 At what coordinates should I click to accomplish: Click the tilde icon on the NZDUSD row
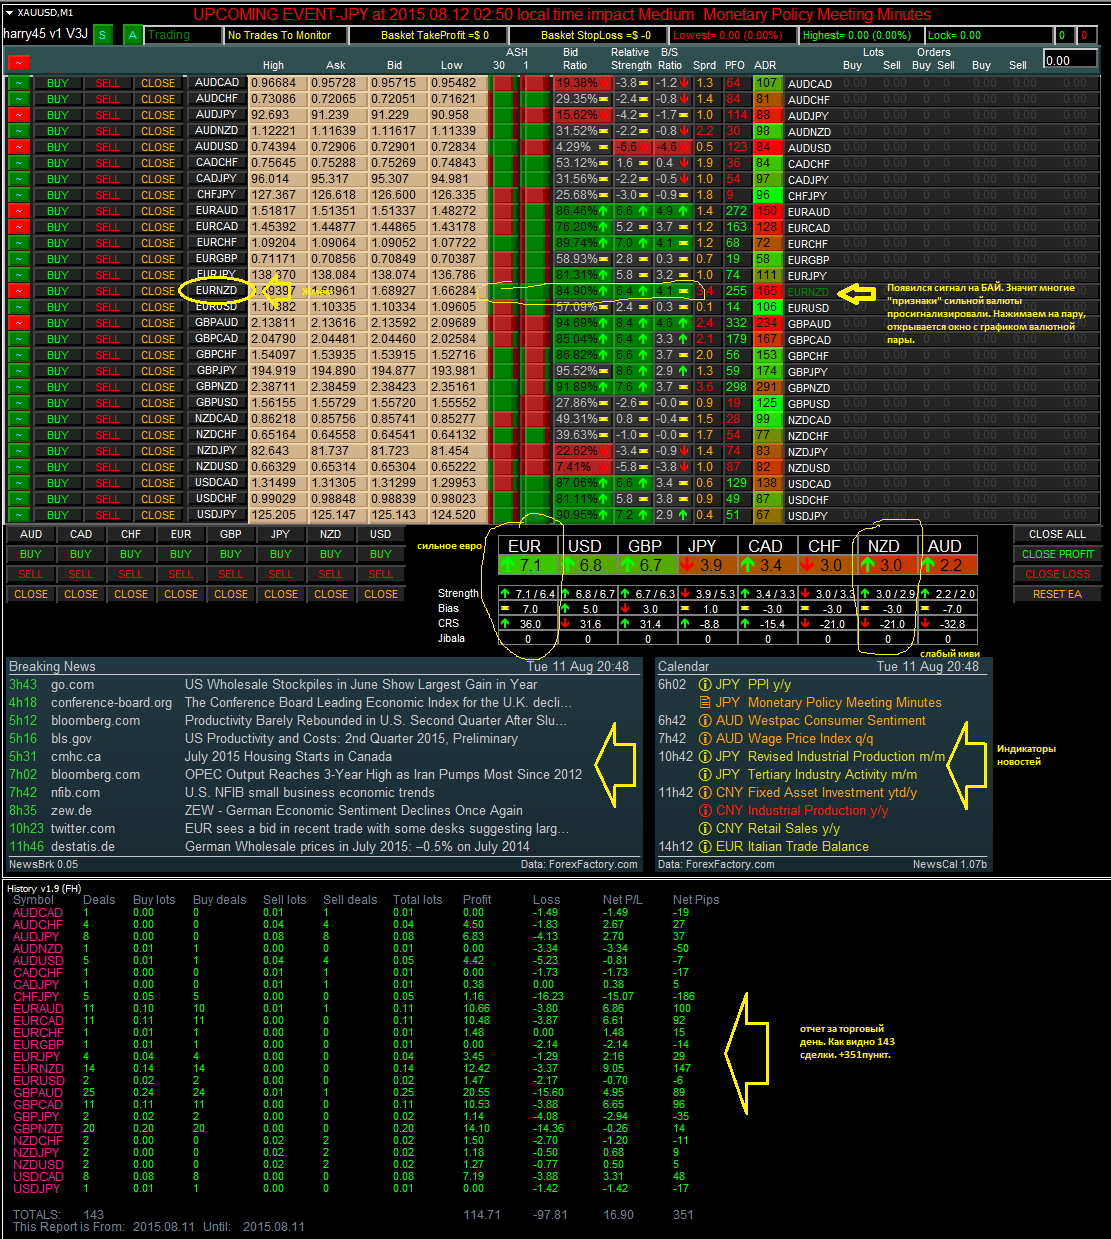click(18, 467)
